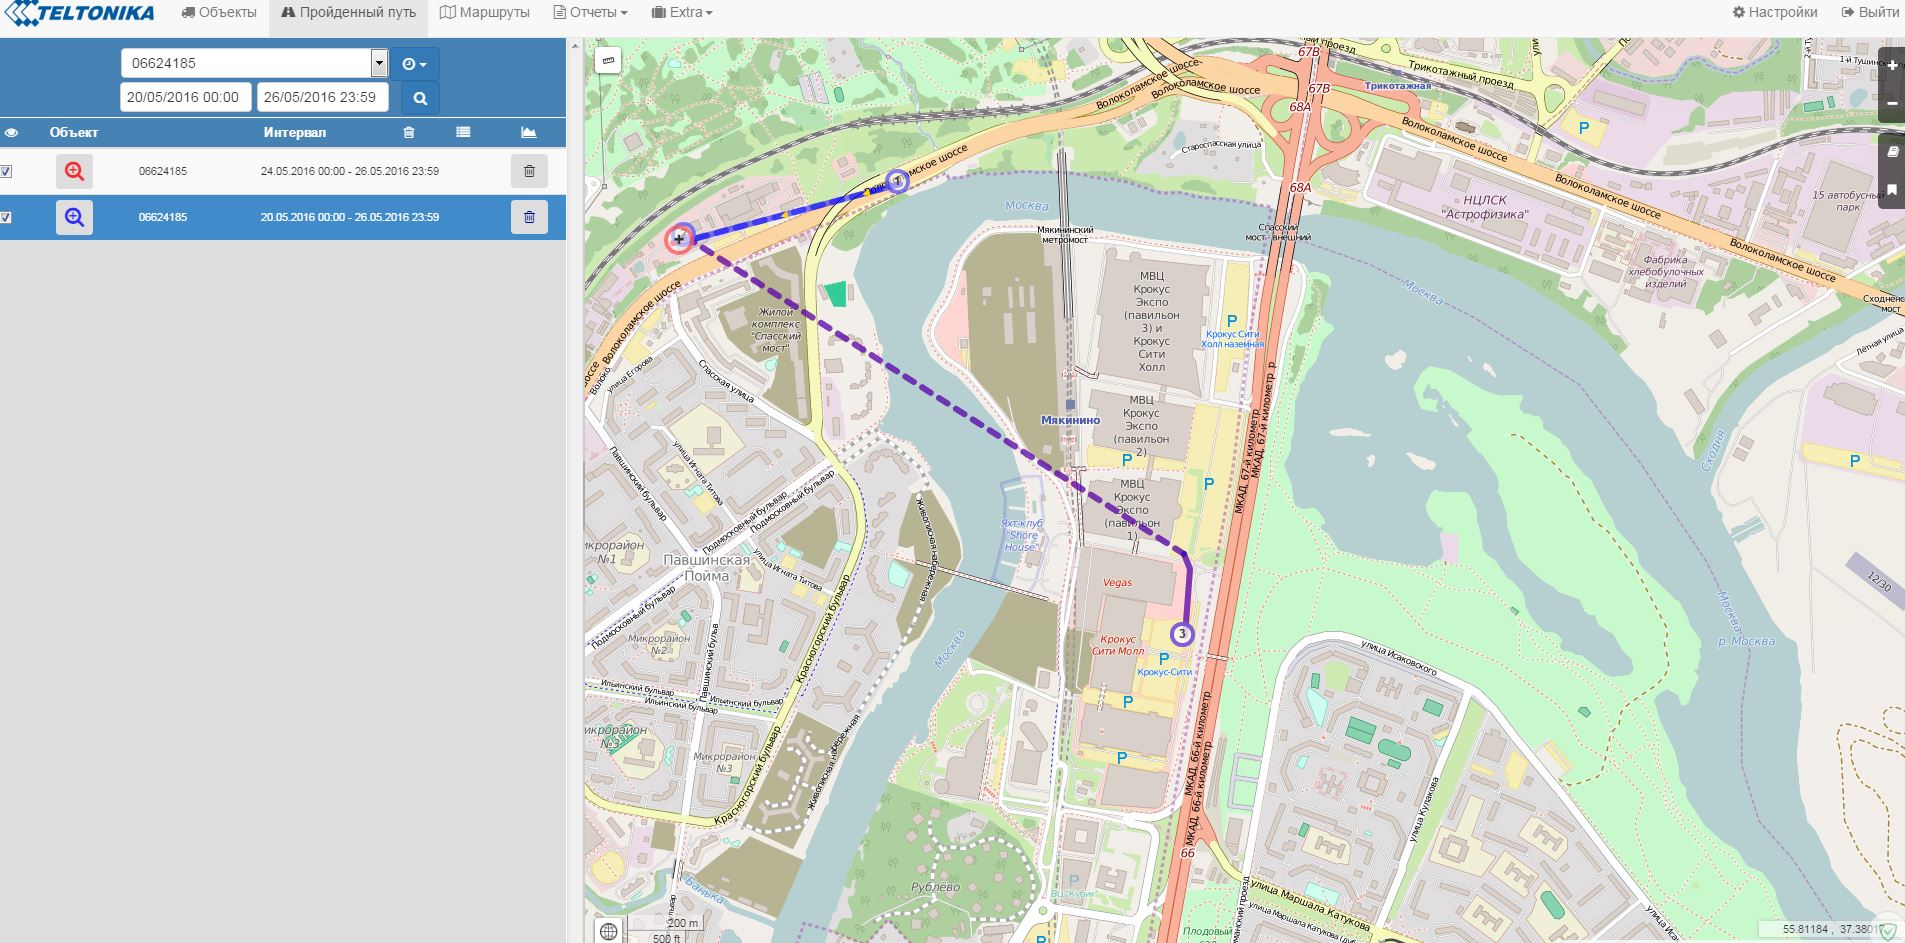Uncheck visibility of the 24.05.2016 track
The width and height of the screenshot is (1905, 943).
[6, 171]
